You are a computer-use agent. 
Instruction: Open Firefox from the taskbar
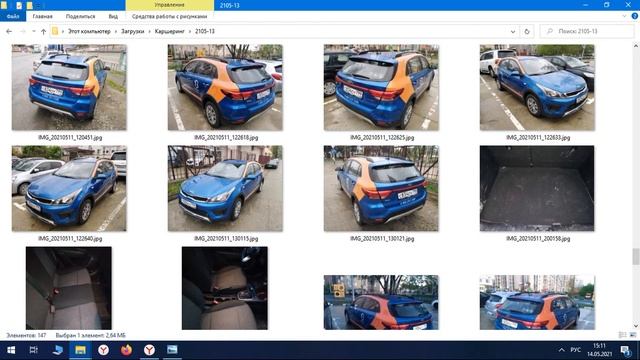tap(127, 350)
